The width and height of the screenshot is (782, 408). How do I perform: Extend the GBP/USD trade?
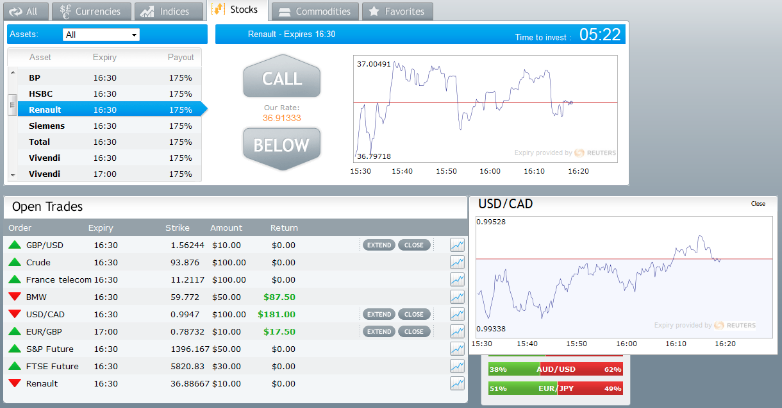(x=379, y=245)
